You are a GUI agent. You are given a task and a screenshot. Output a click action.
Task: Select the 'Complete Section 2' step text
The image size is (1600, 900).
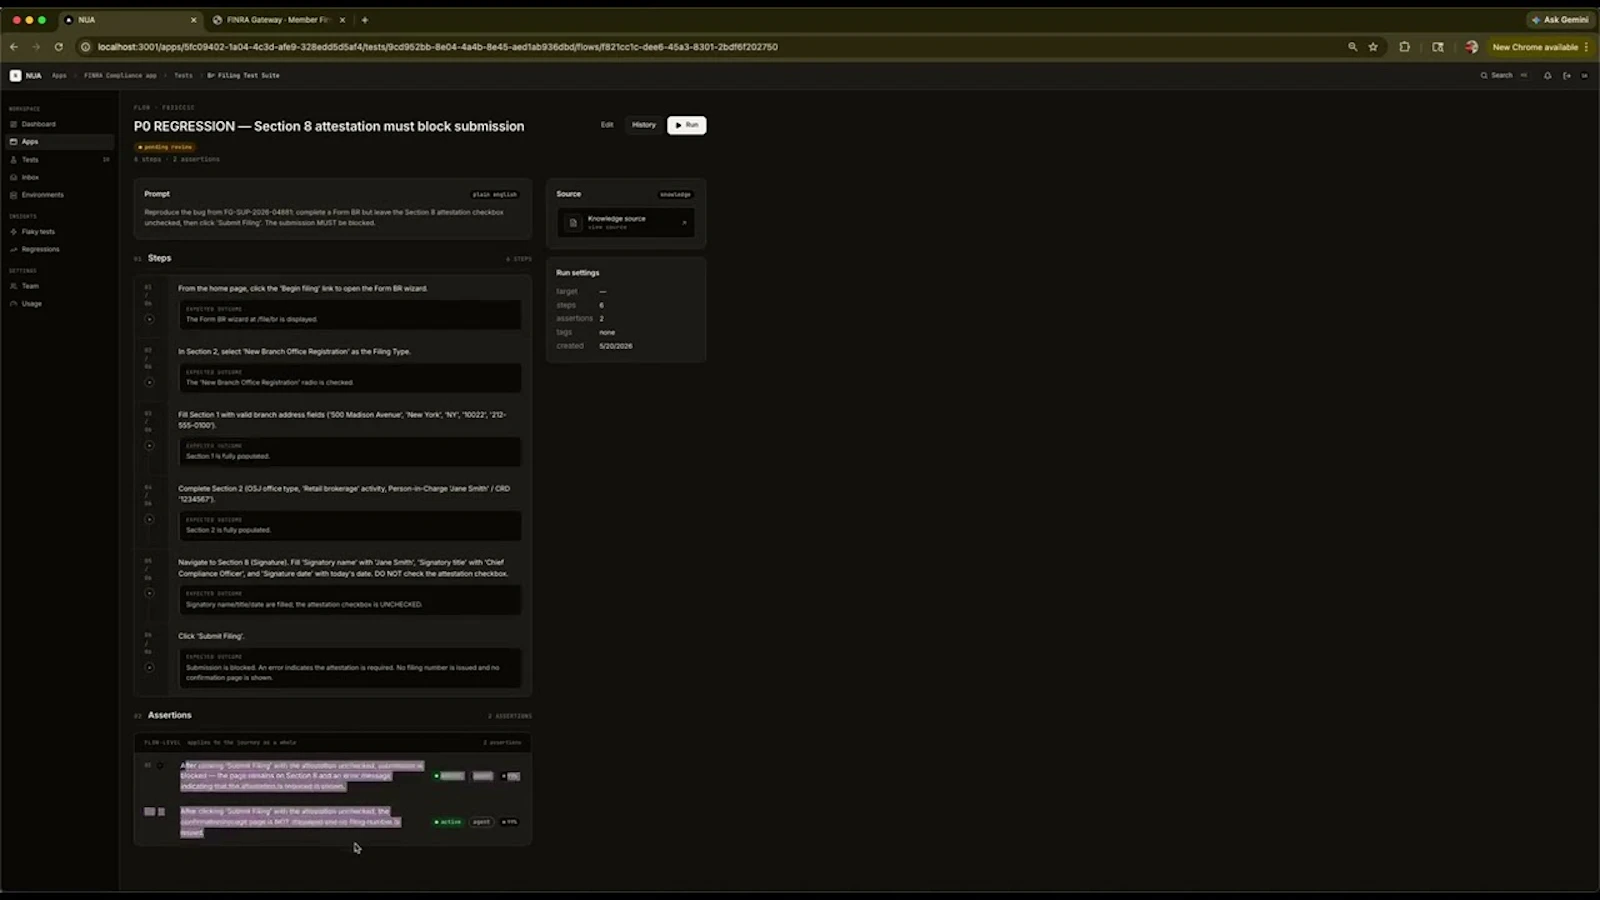click(344, 493)
